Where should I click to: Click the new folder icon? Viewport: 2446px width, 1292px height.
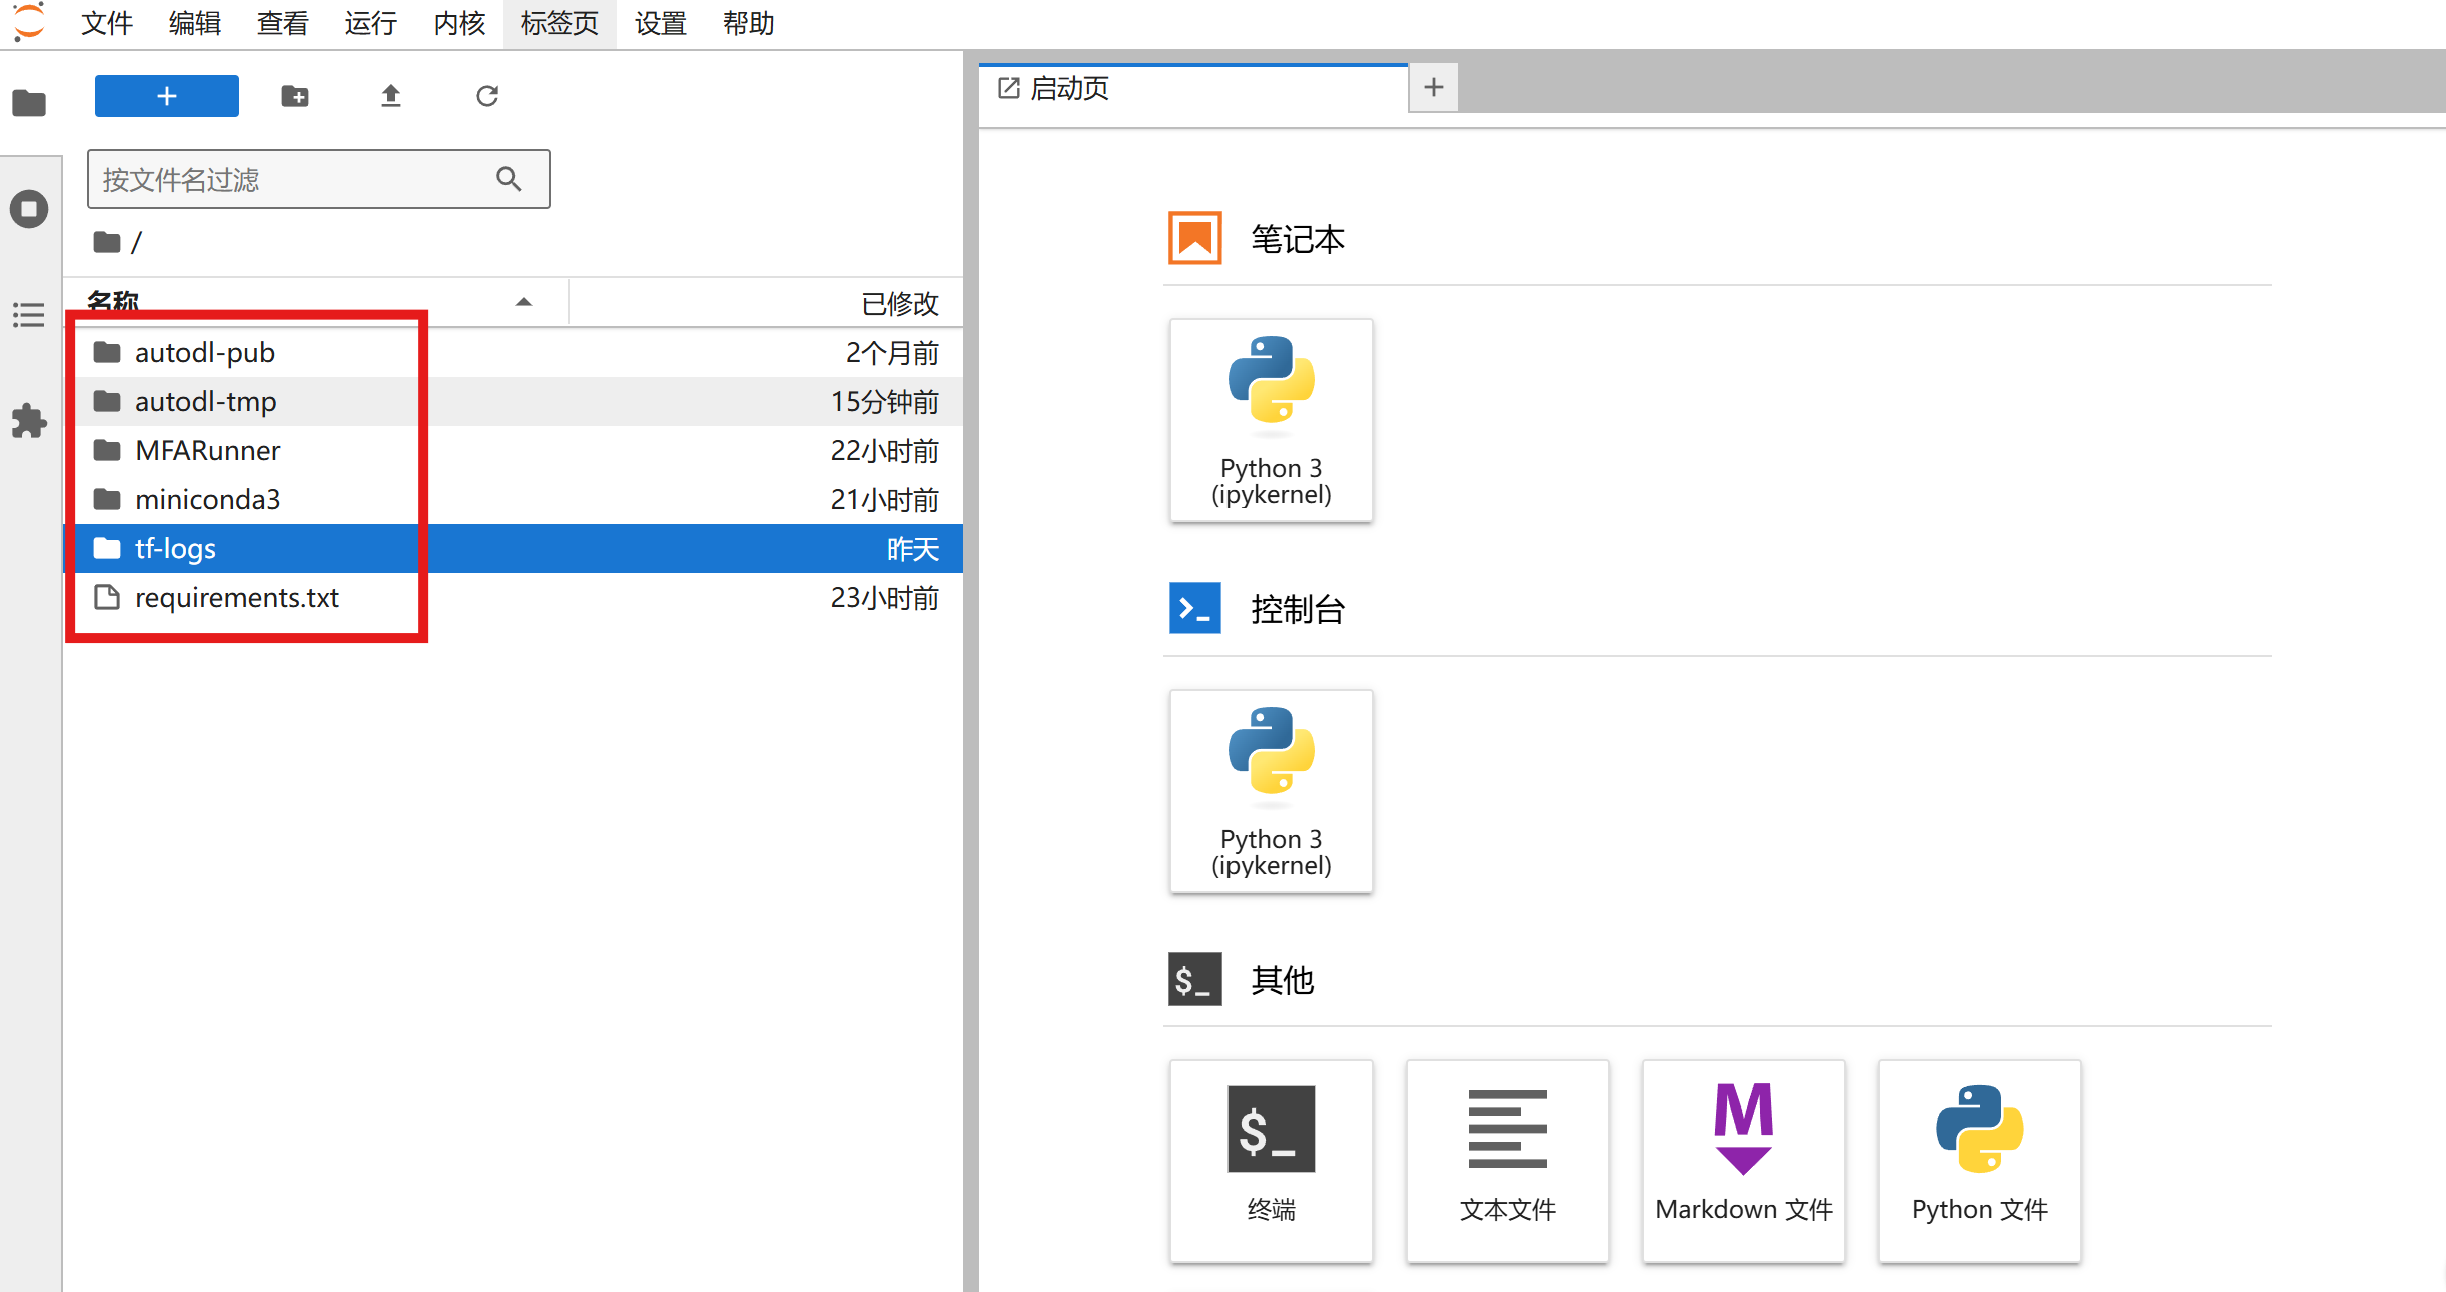click(x=295, y=96)
